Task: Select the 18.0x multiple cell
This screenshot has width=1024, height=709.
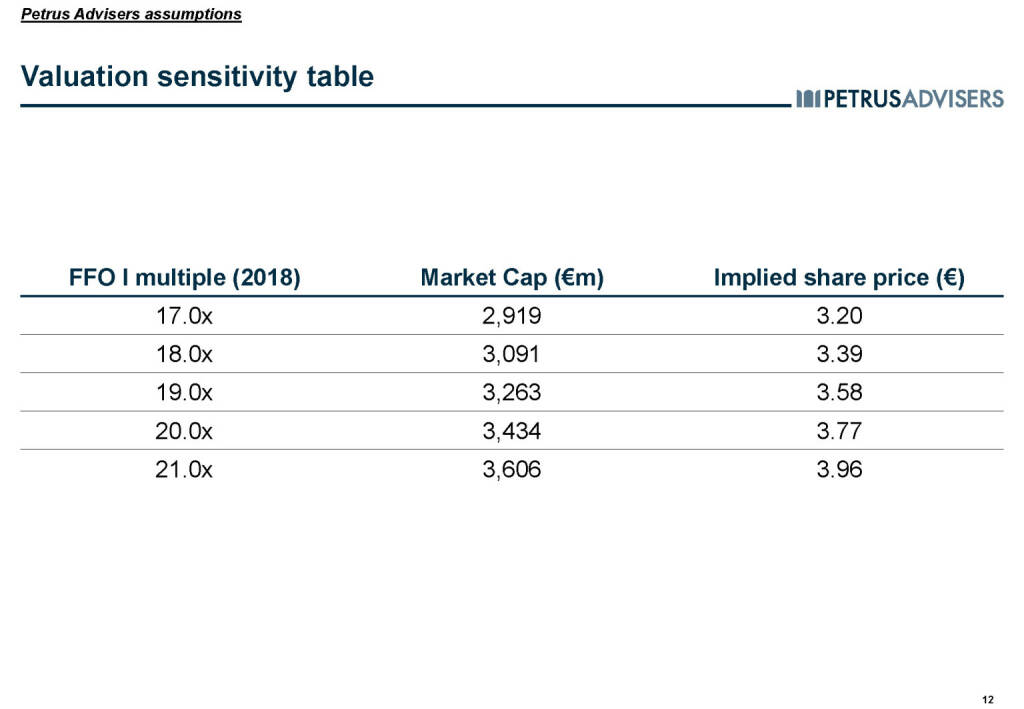Action: point(184,355)
